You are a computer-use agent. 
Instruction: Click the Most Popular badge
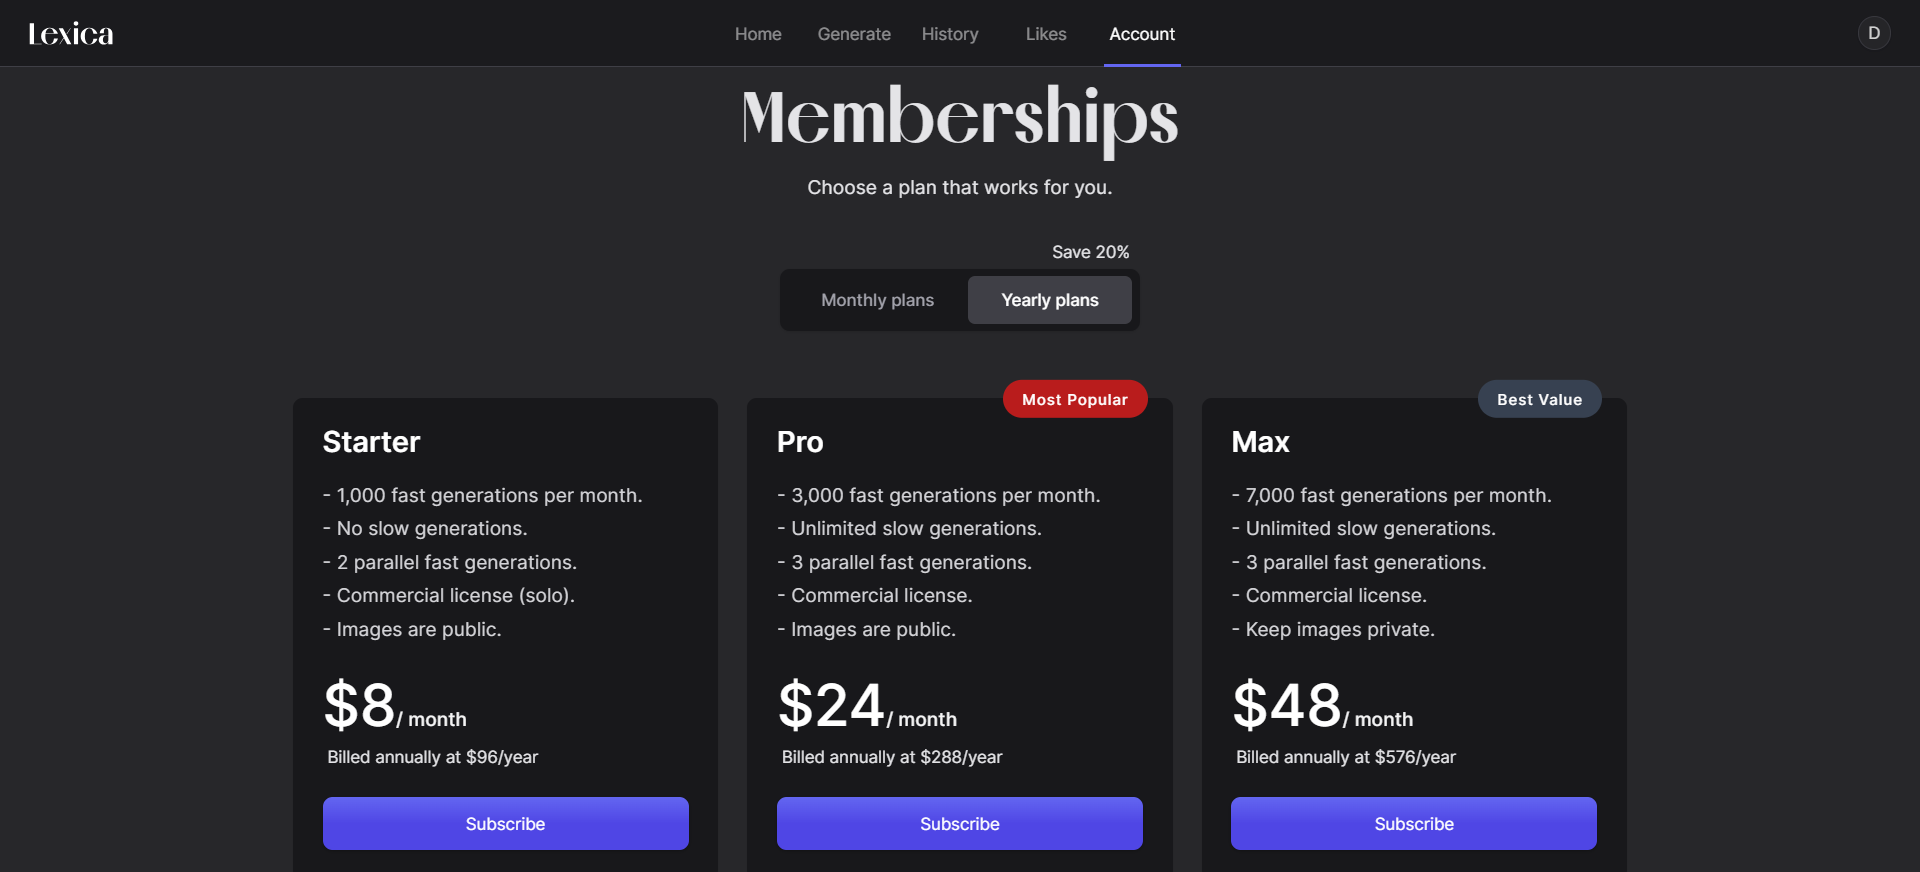coord(1075,400)
